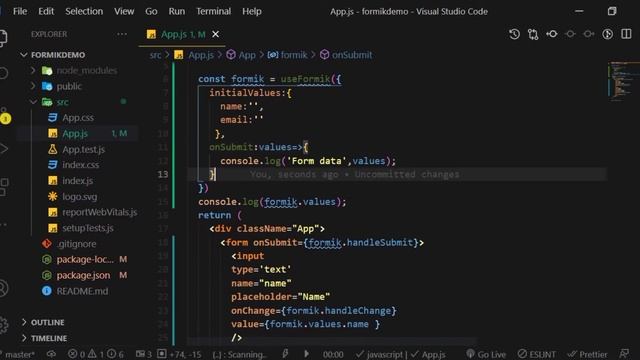
Task: Open the Edit menu
Action: [x=46, y=11]
